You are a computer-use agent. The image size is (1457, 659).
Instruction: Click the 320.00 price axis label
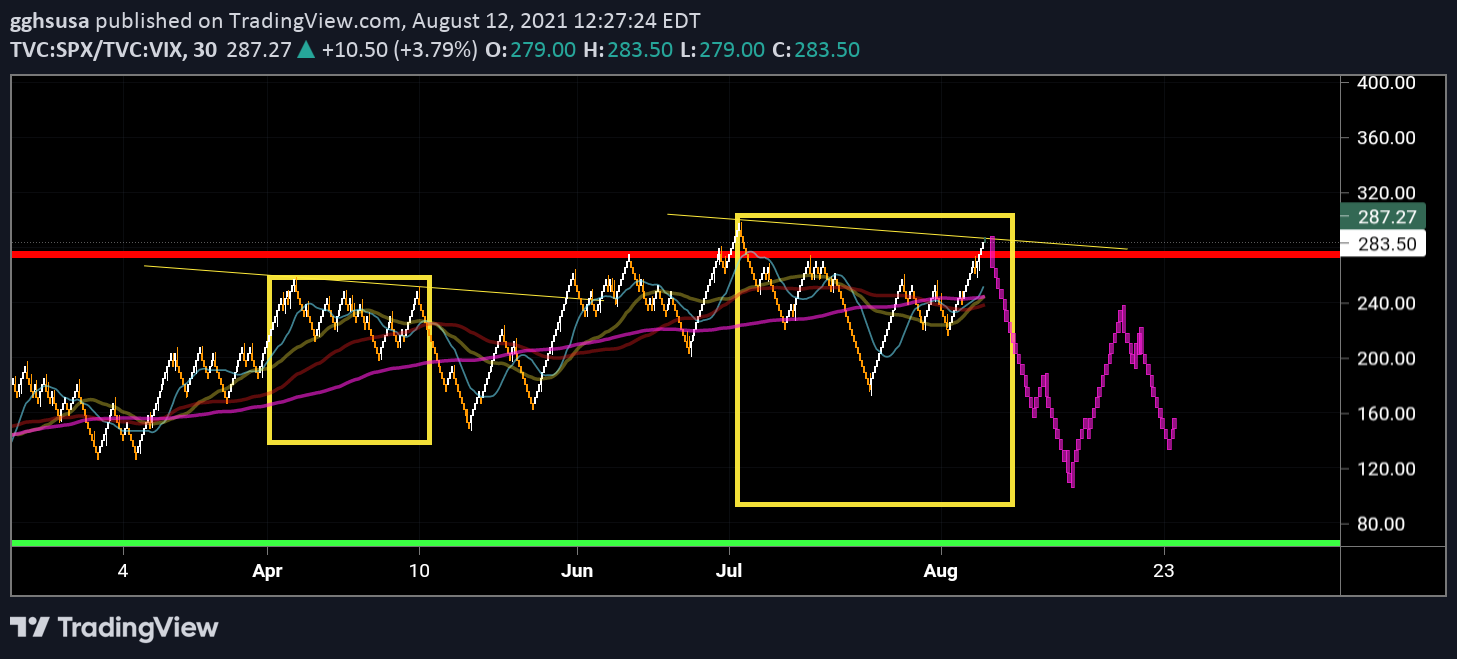coord(1386,193)
